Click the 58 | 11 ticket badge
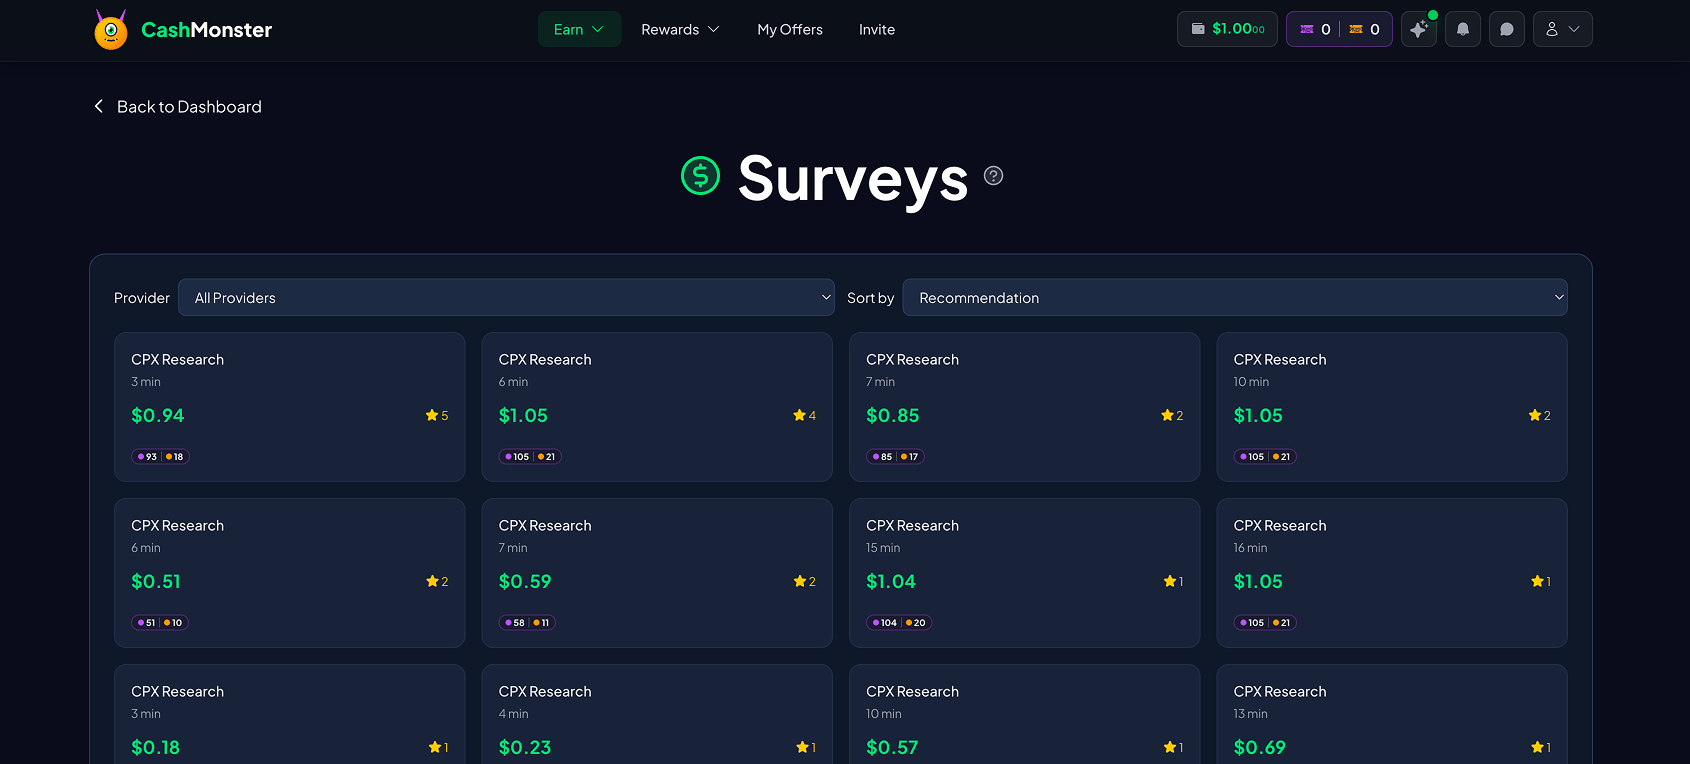 click(x=527, y=623)
